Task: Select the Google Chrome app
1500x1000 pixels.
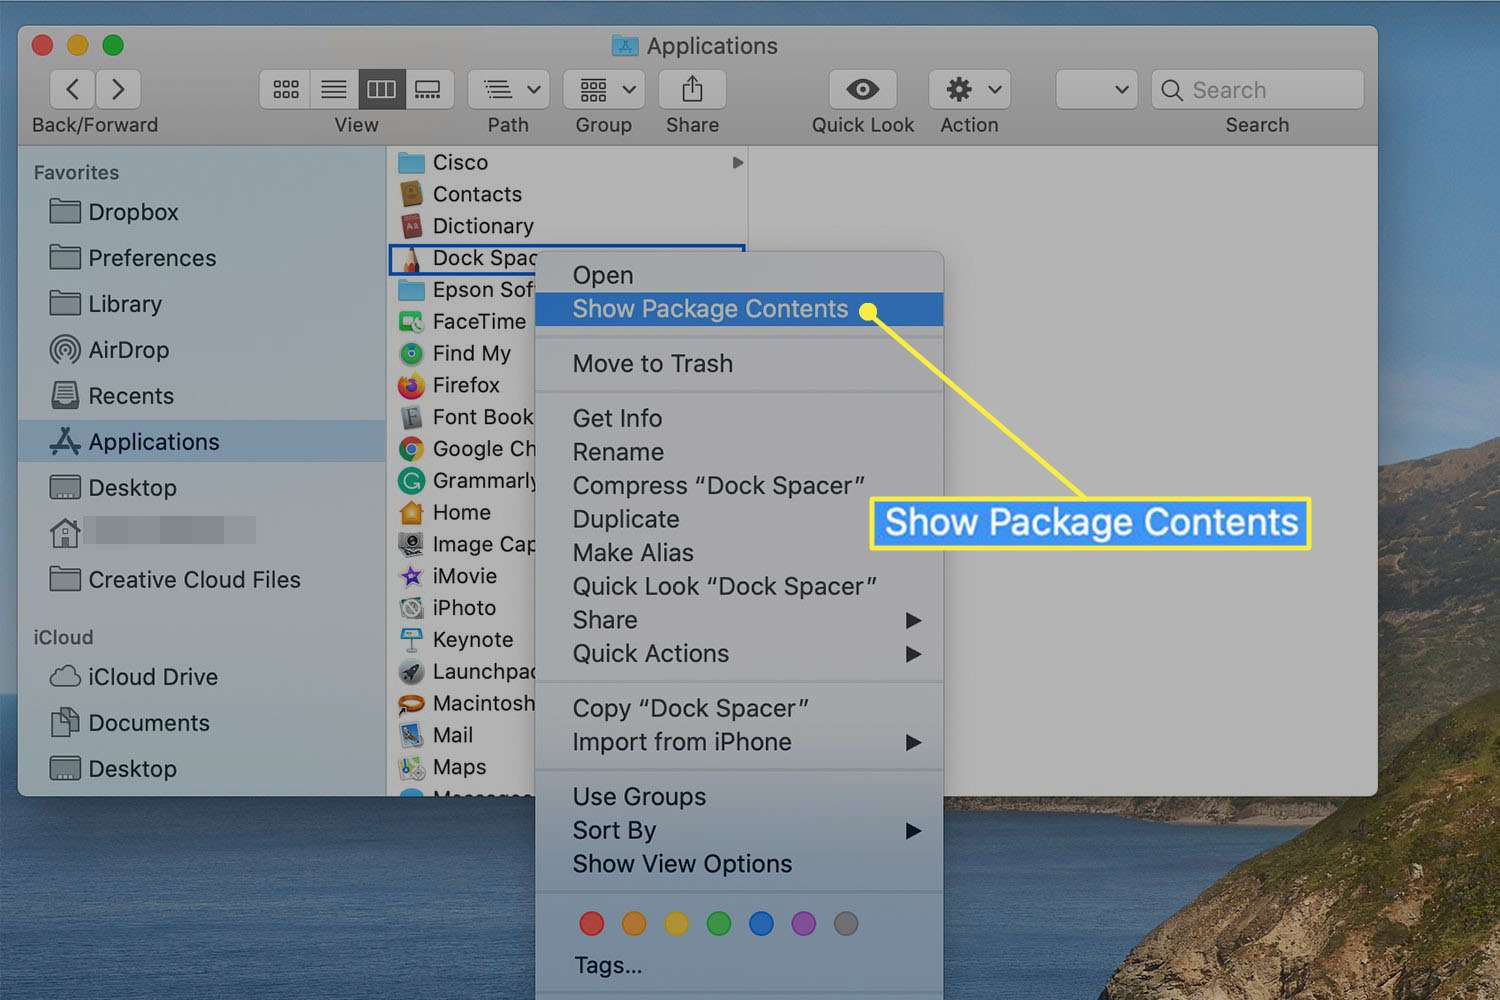Action: [463, 449]
